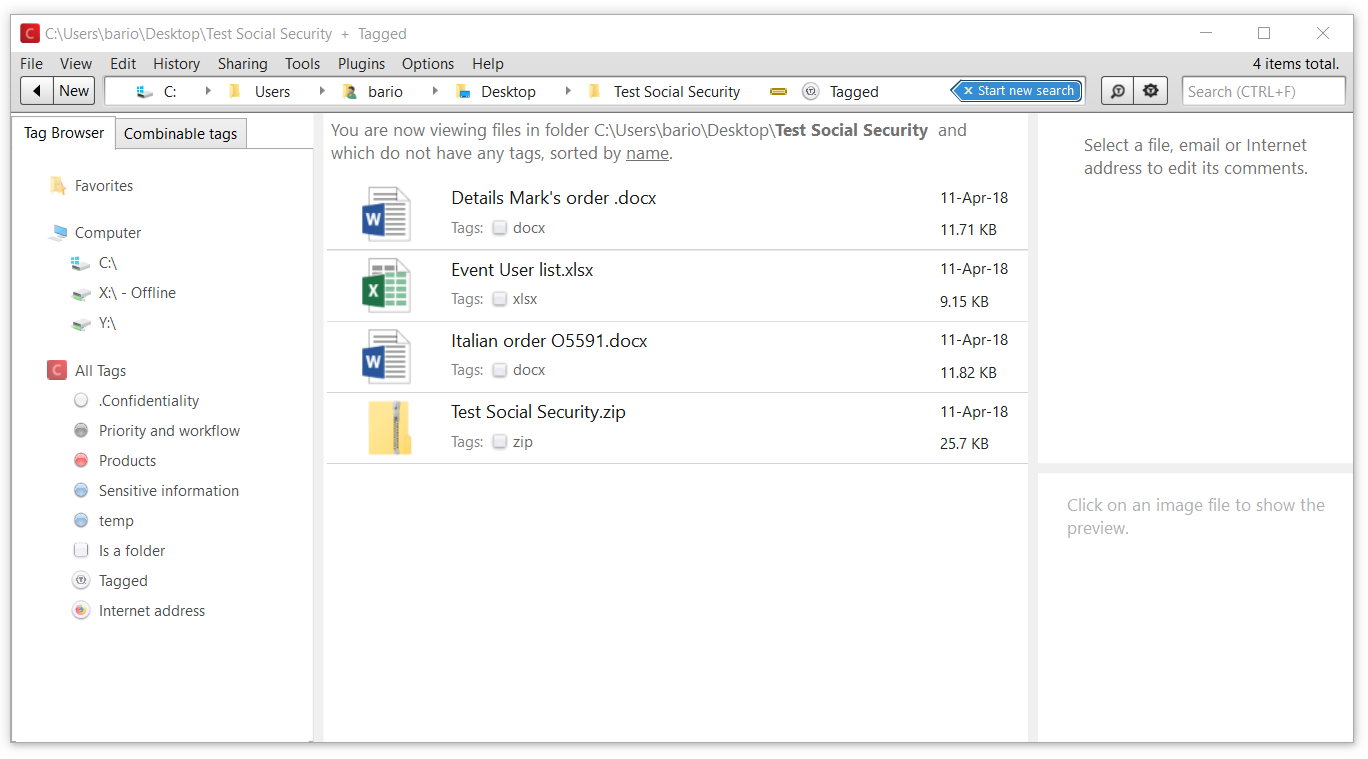Open the Options menu

(x=428, y=63)
